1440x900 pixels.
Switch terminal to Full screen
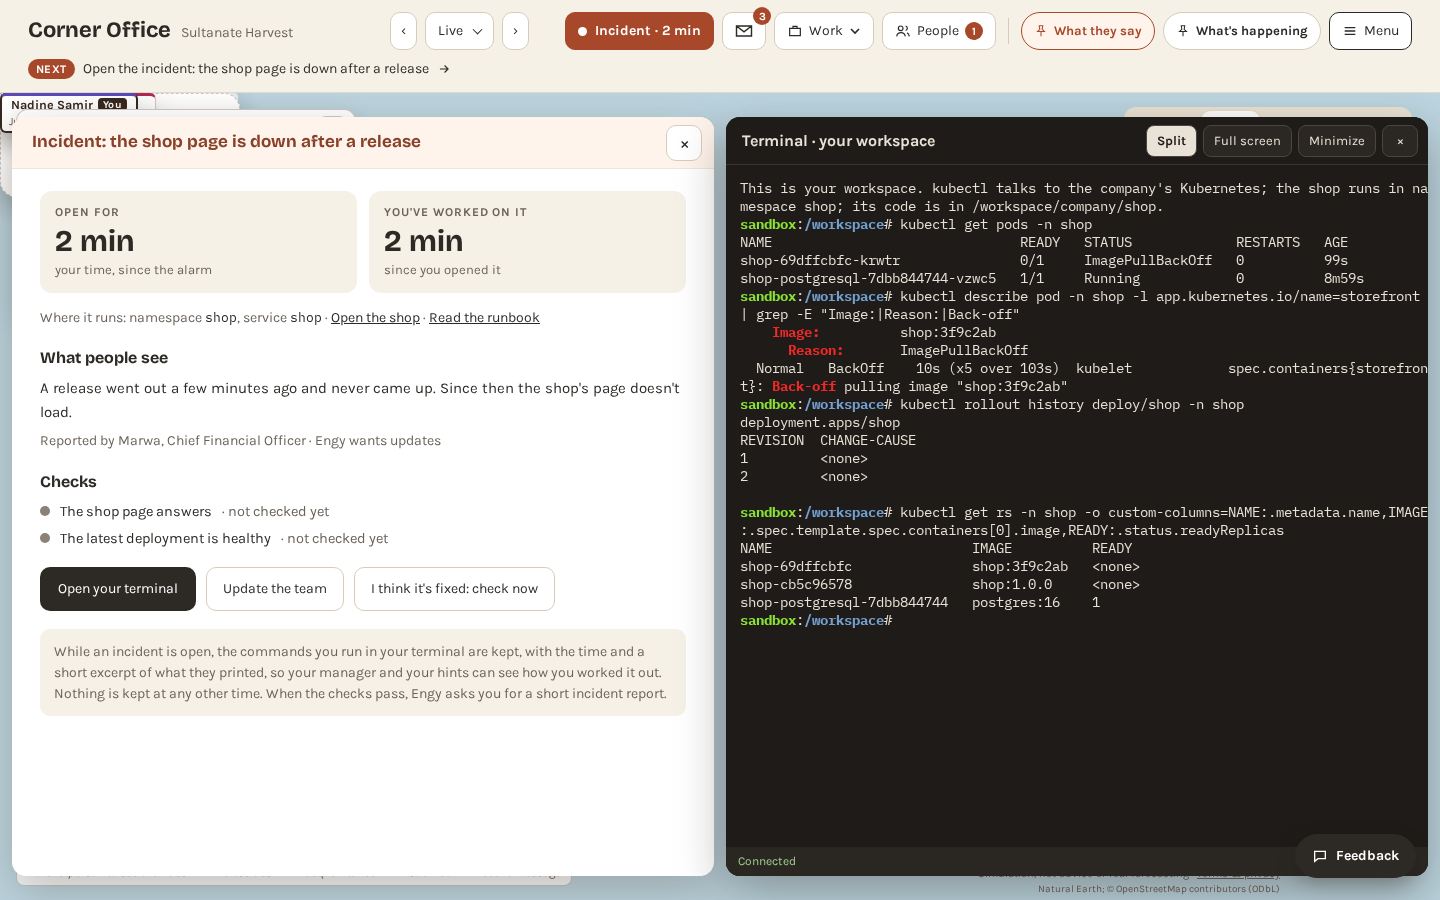coord(1247,141)
